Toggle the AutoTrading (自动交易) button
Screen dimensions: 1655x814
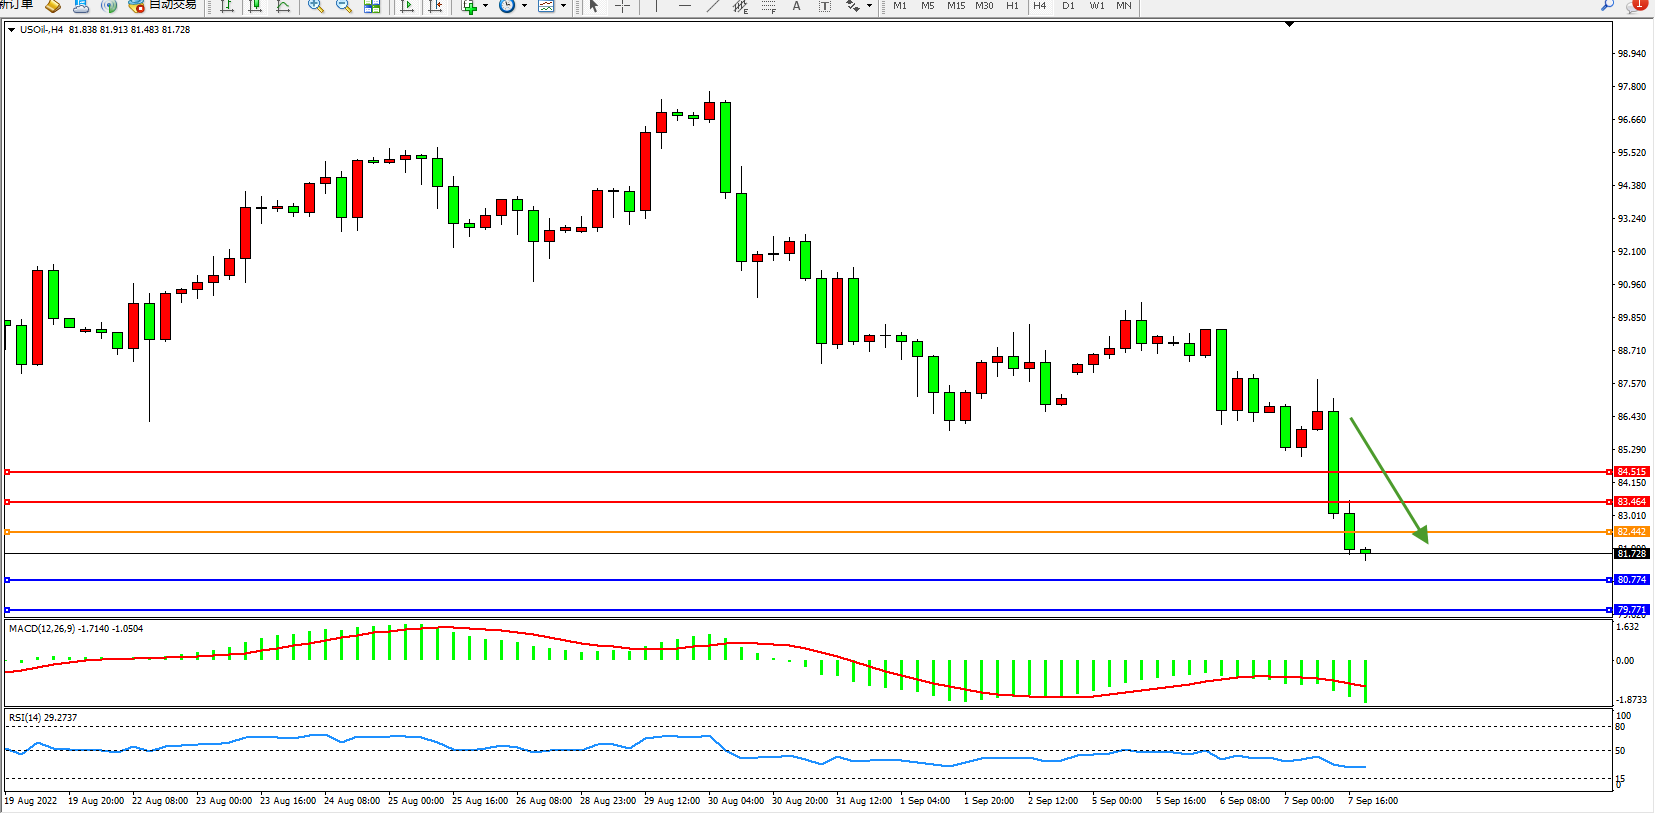click(x=165, y=5)
